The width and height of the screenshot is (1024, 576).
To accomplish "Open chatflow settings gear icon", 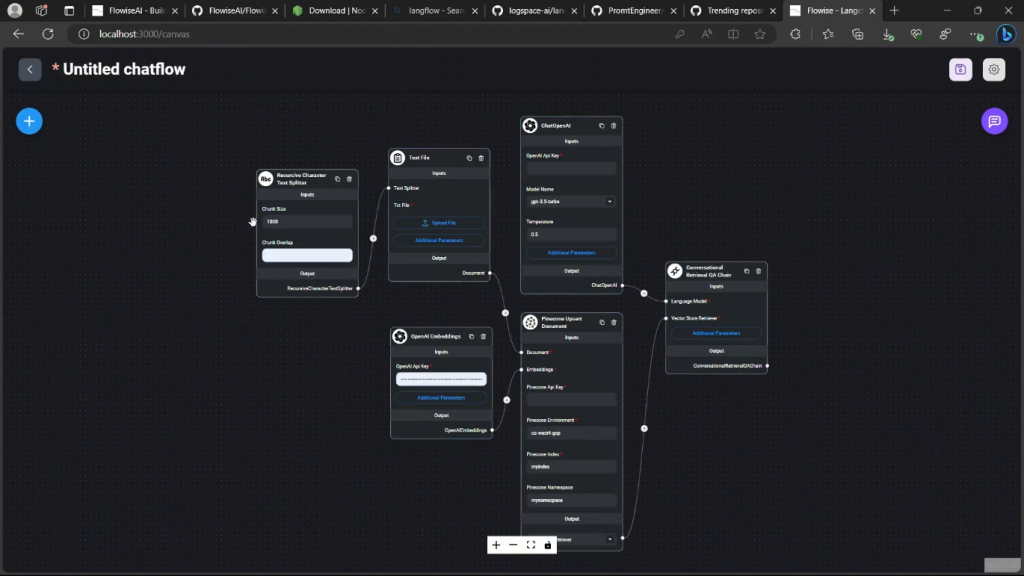I will point(993,69).
